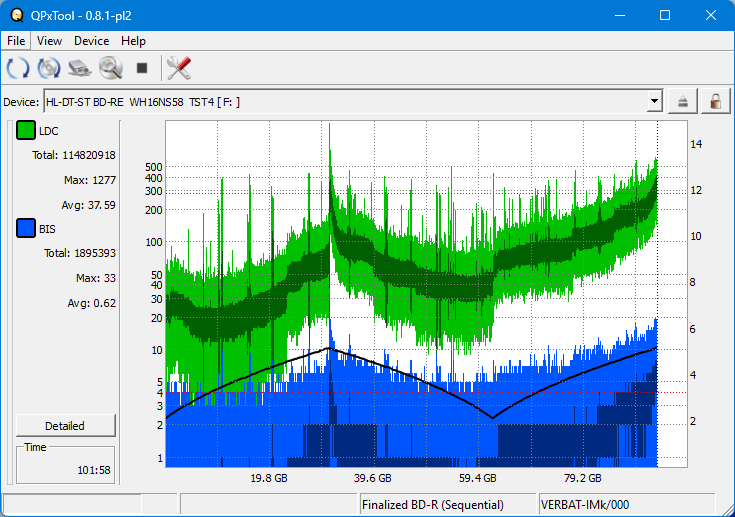Click the 19.8 GB axis label
The height and width of the screenshot is (517, 735).
pos(269,478)
